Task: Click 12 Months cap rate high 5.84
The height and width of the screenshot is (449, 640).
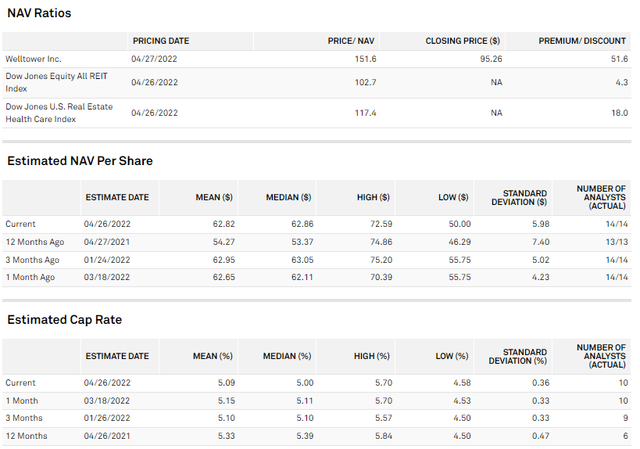Action: pos(384,436)
